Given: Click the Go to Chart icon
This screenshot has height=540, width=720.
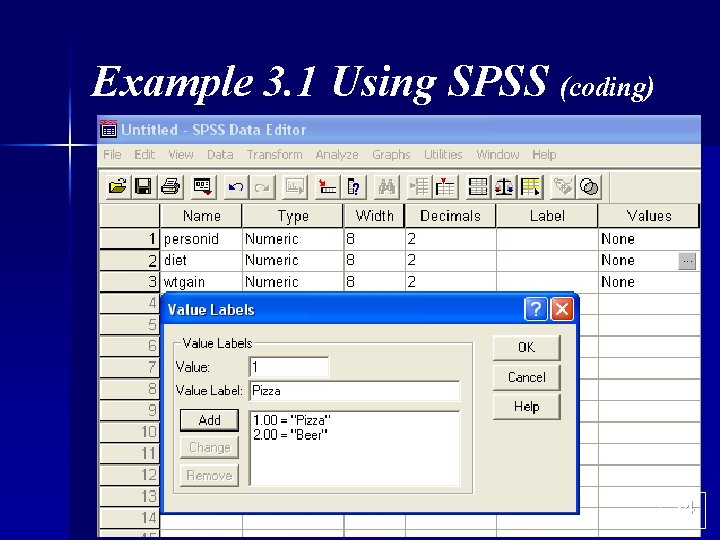Looking at the screenshot, I should pyautogui.click(x=294, y=187).
